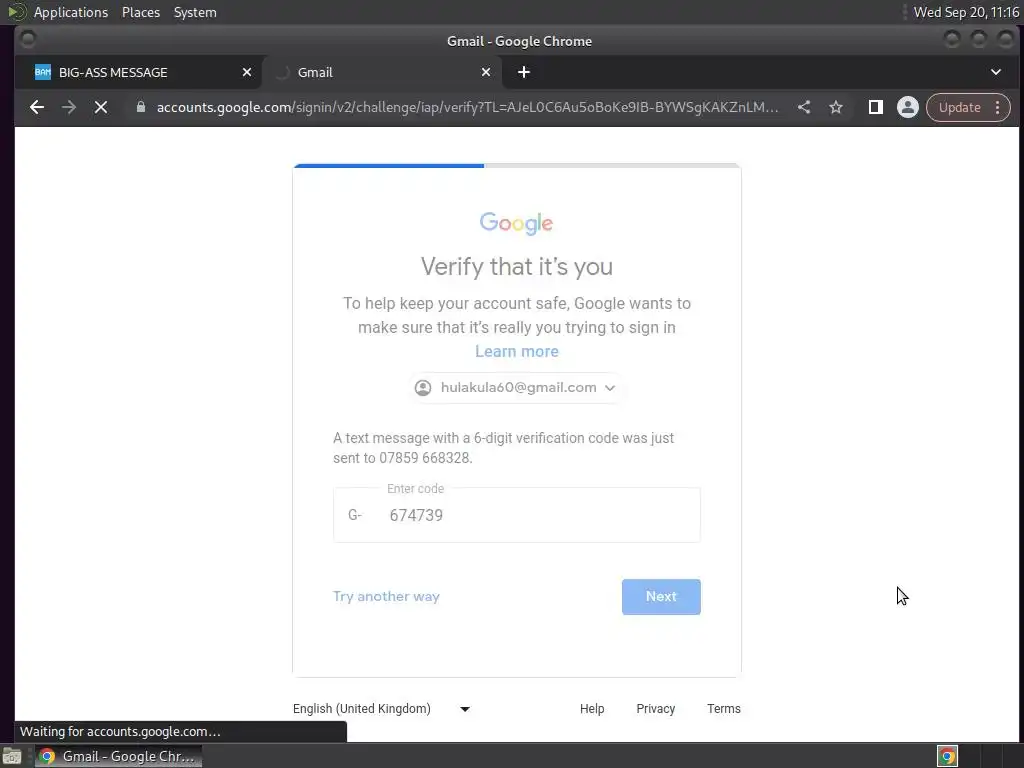Open the System menu

pyautogui.click(x=195, y=12)
